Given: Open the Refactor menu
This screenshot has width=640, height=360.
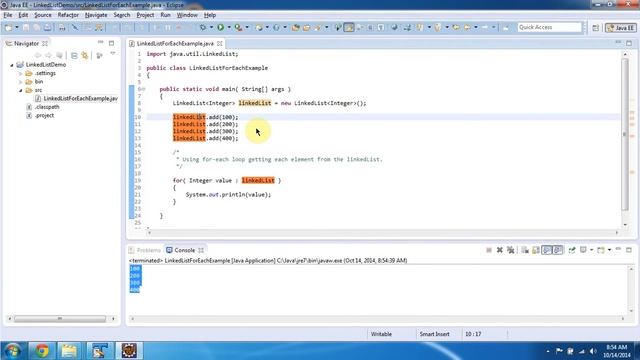Looking at the screenshot, I should (x=68, y=15).
